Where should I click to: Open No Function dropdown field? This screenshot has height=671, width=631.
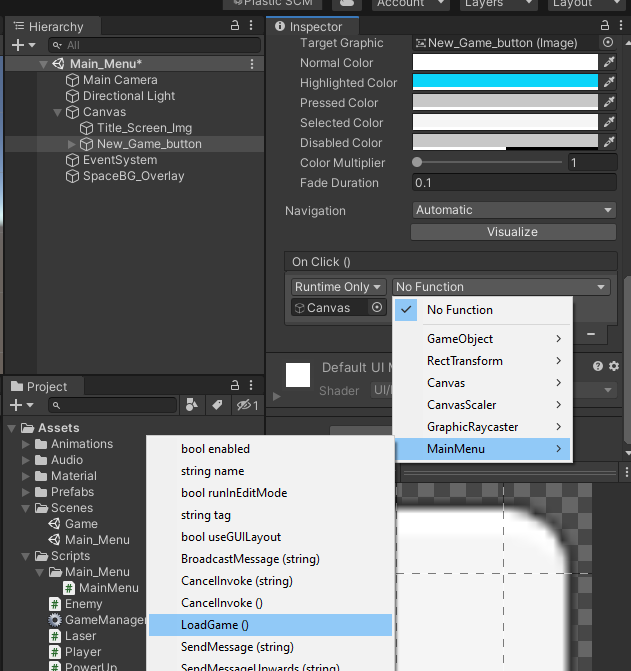coord(501,287)
